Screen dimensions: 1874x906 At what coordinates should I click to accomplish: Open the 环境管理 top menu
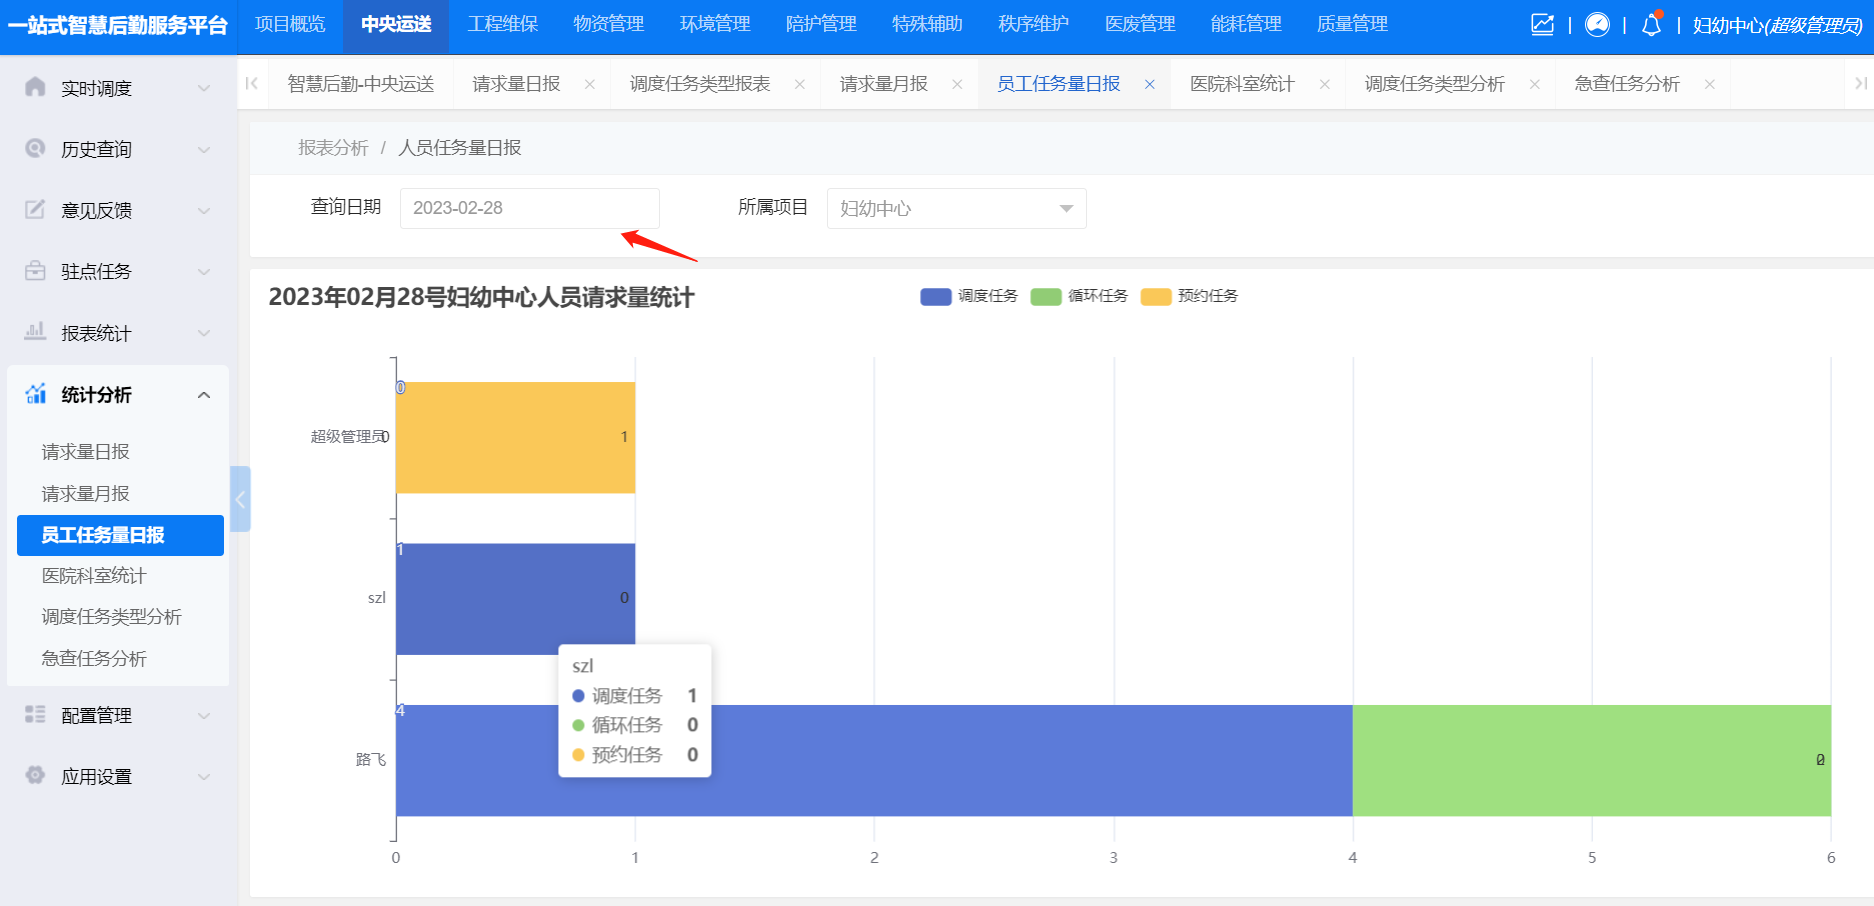(714, 24)
